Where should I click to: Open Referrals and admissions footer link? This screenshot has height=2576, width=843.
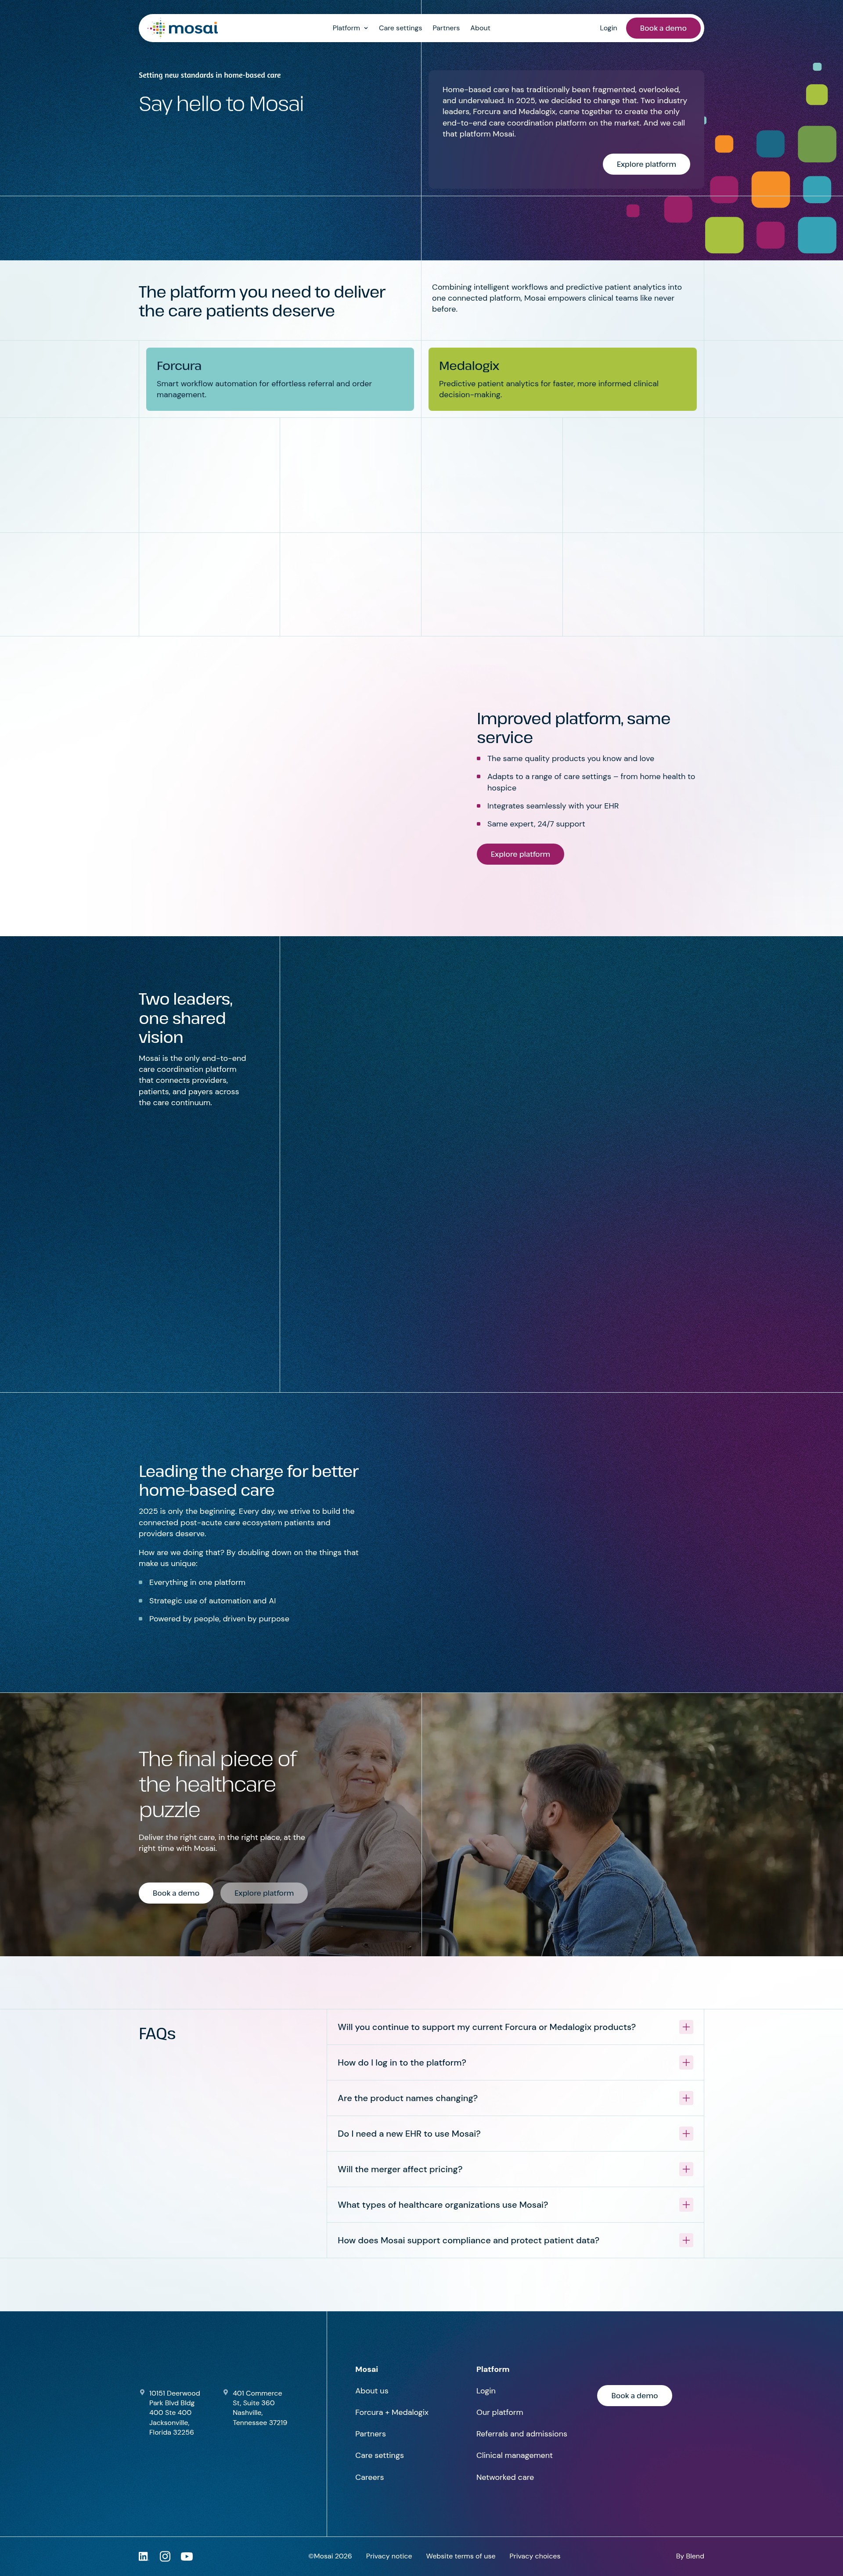(x=521, y=2433)
